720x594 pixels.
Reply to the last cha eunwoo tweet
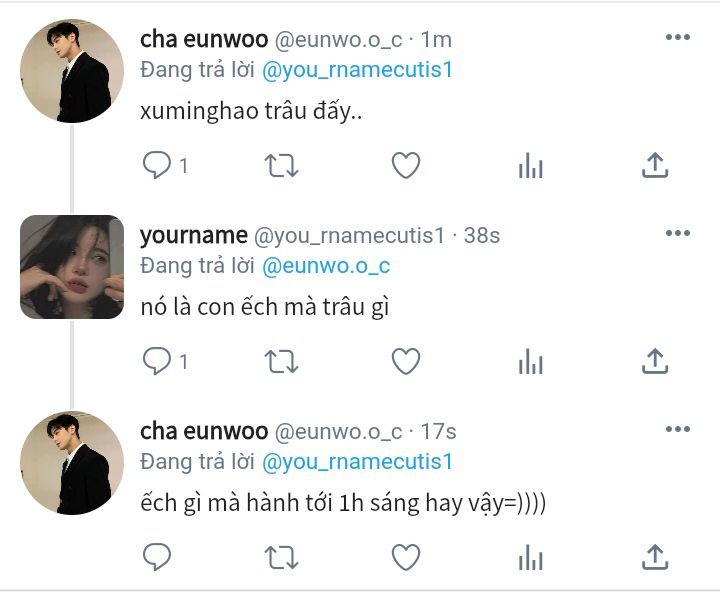(157, 557)
